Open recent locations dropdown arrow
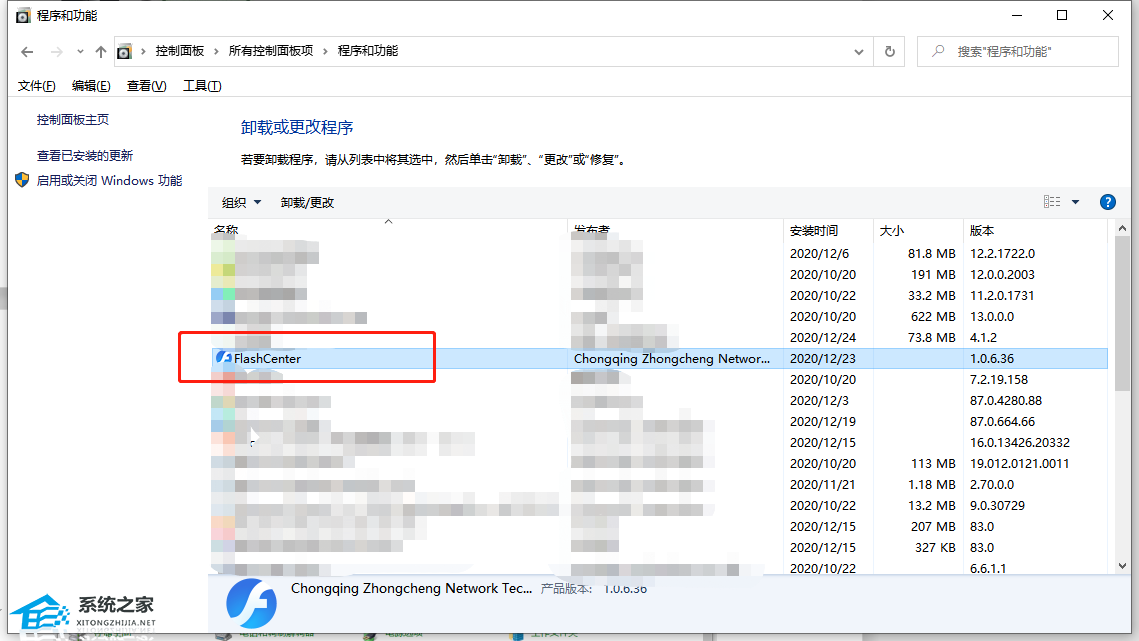This screenshot has width=1139, height=641. (80, 52)
